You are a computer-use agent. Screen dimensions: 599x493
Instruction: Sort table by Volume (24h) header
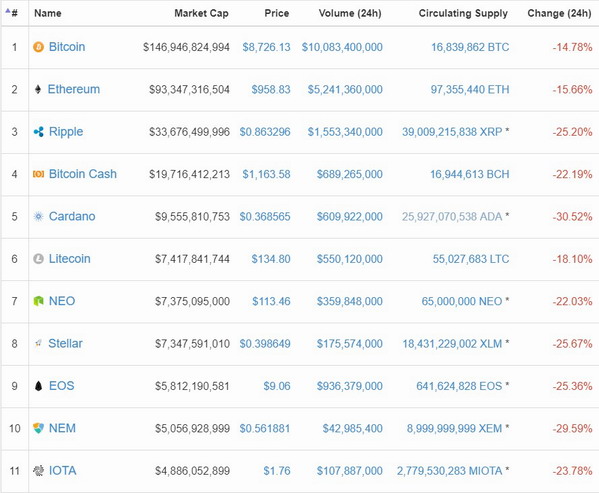coord(350,13)
